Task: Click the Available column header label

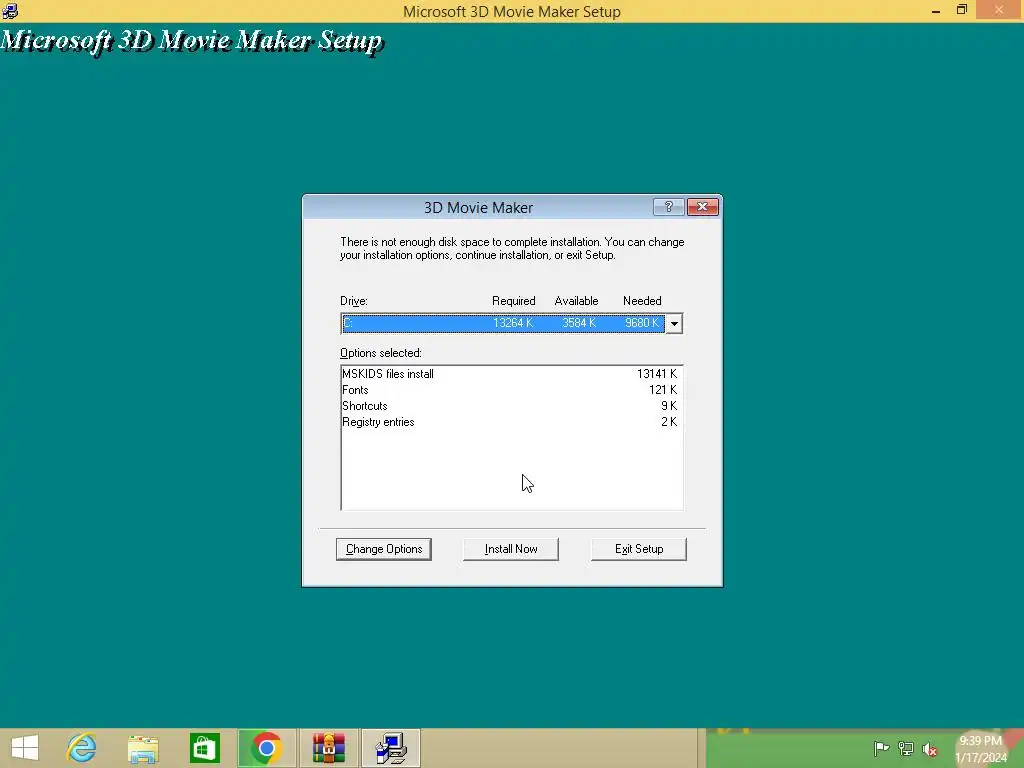Action: (x=576, y=301)
